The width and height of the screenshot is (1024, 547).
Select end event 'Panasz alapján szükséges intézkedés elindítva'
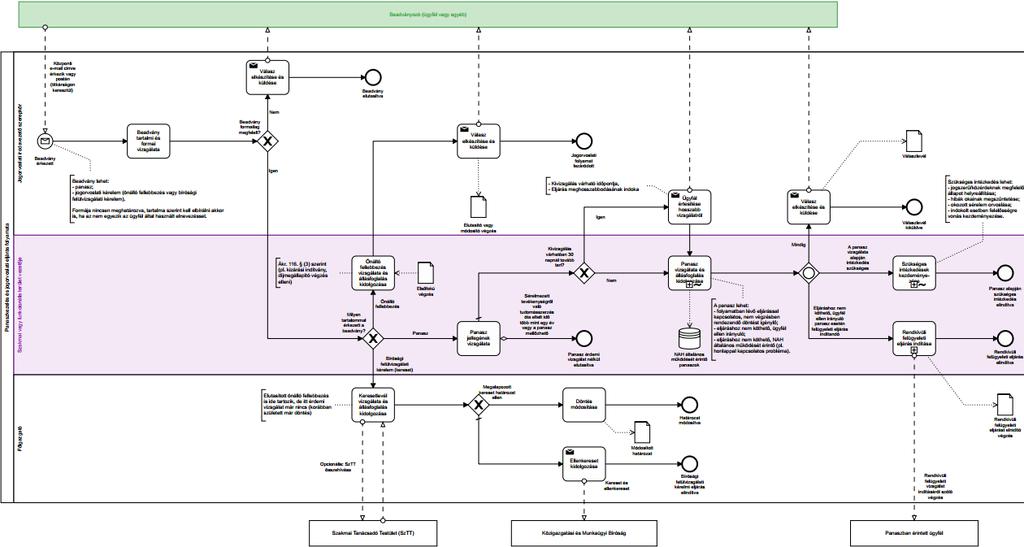click(x=1006, y=272)
